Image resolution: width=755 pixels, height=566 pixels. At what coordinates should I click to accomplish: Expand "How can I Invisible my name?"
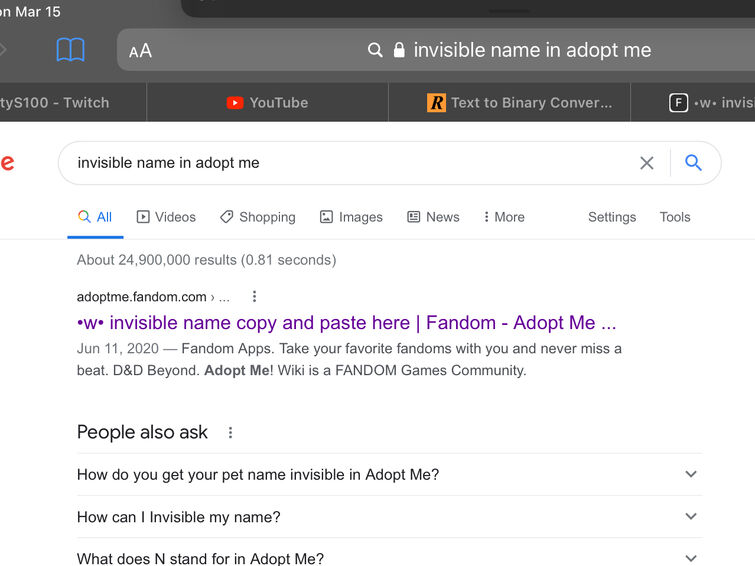point(690,517)
